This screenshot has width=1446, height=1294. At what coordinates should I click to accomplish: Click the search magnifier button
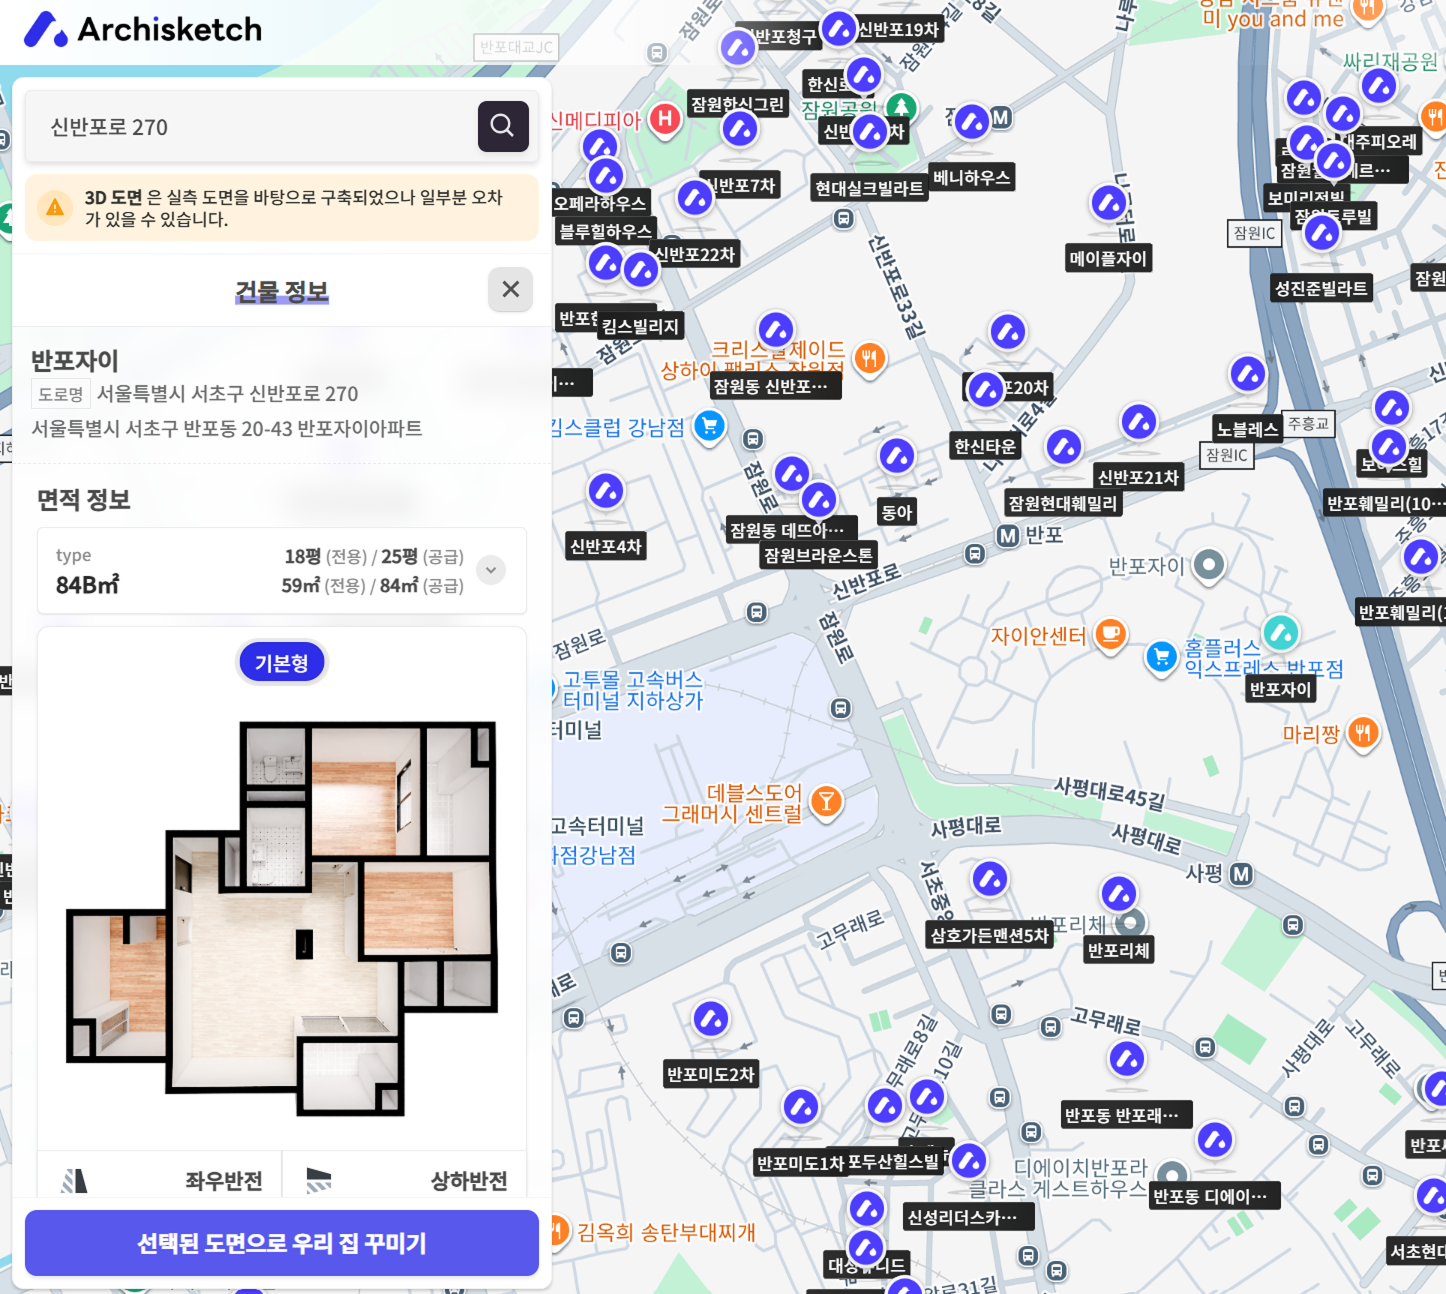click(503, 126)
